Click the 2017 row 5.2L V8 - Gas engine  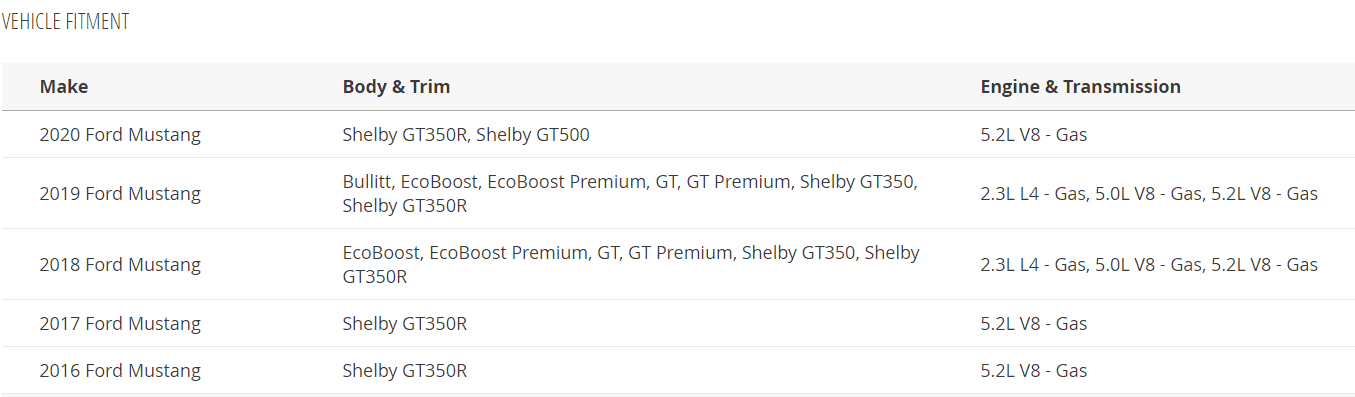pos(1034,323)
